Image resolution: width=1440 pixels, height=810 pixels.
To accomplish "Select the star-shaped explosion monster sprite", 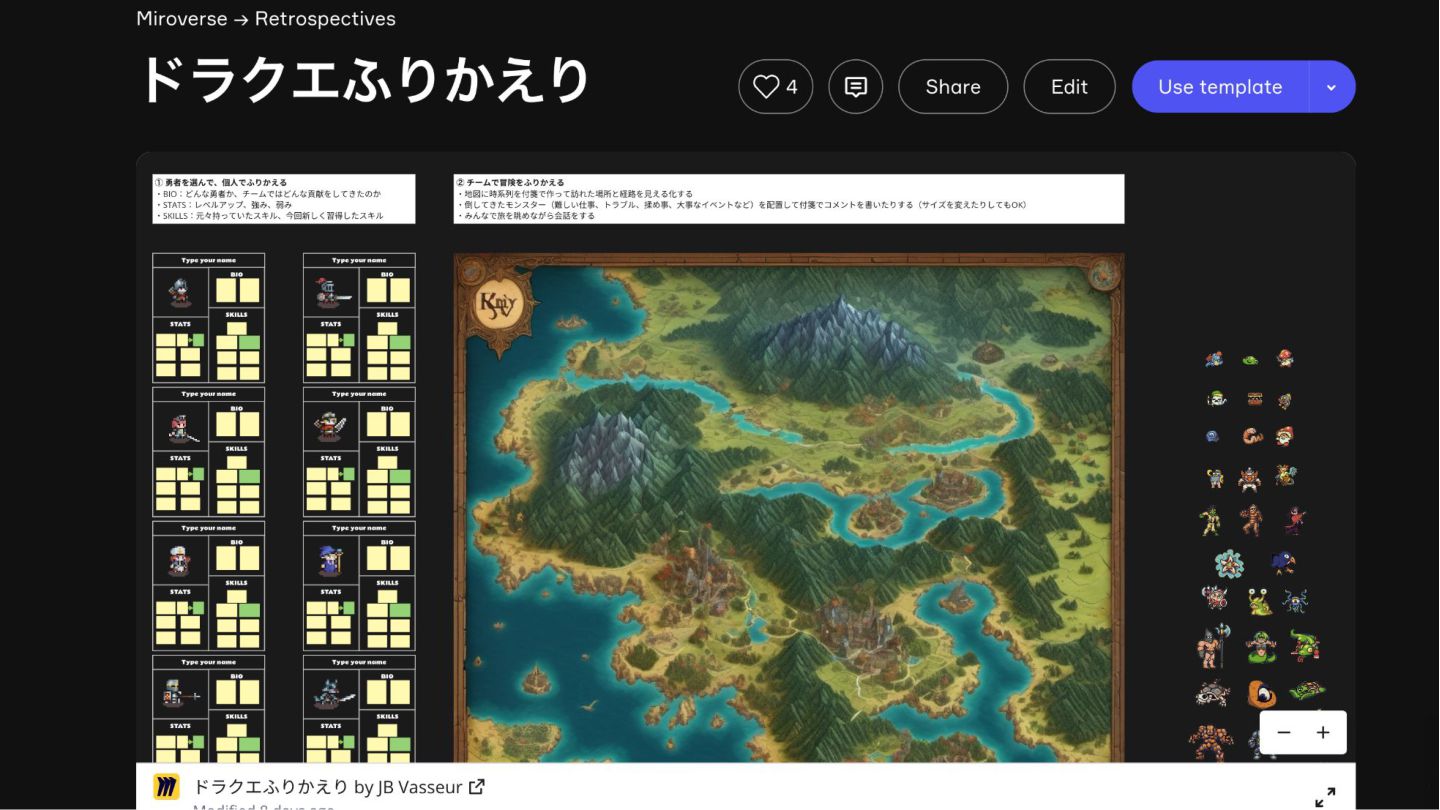I will point(1229,564).
